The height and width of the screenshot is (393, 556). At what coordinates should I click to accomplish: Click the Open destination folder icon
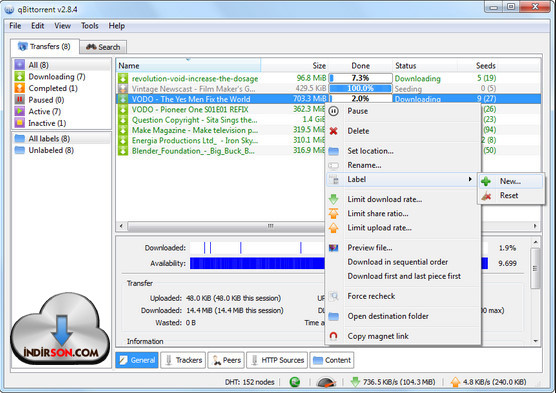pos(333,316)
